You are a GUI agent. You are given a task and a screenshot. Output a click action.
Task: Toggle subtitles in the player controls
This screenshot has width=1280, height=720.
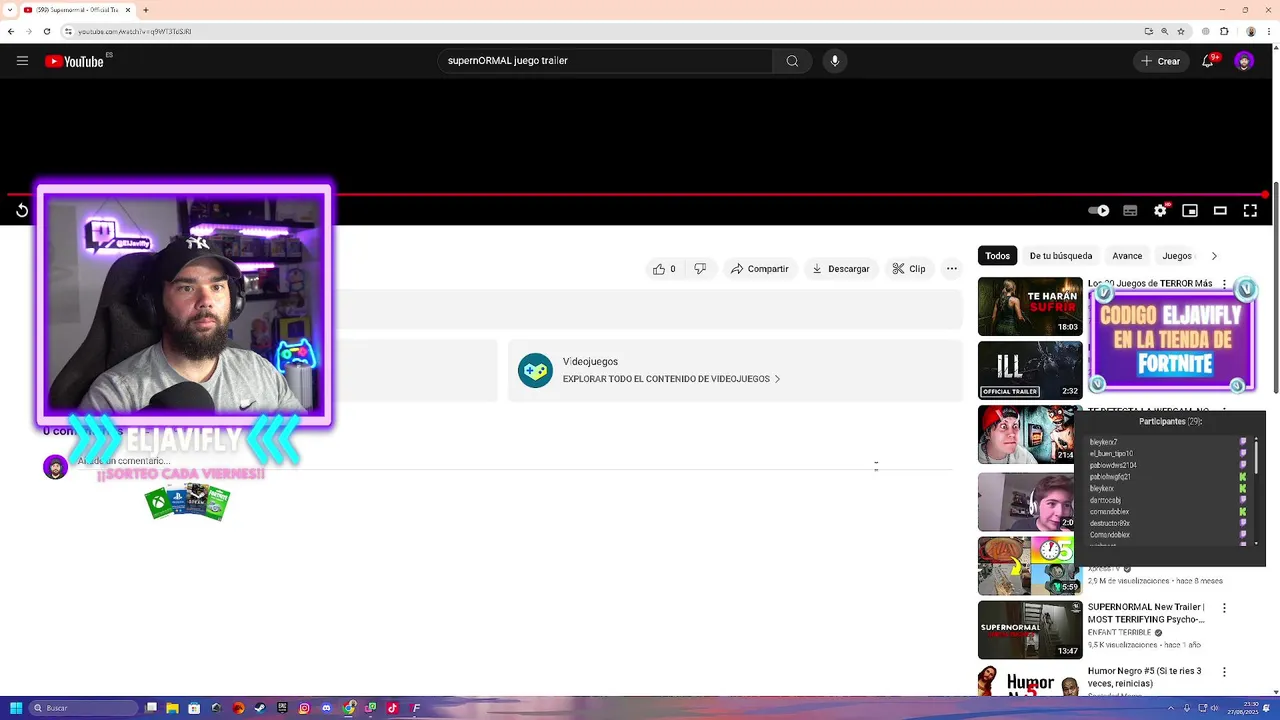(x=1130, y=210)
